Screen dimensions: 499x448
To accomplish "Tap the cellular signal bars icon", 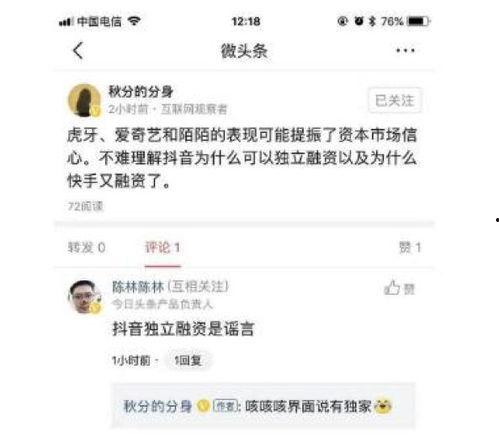I will point(66,22).
